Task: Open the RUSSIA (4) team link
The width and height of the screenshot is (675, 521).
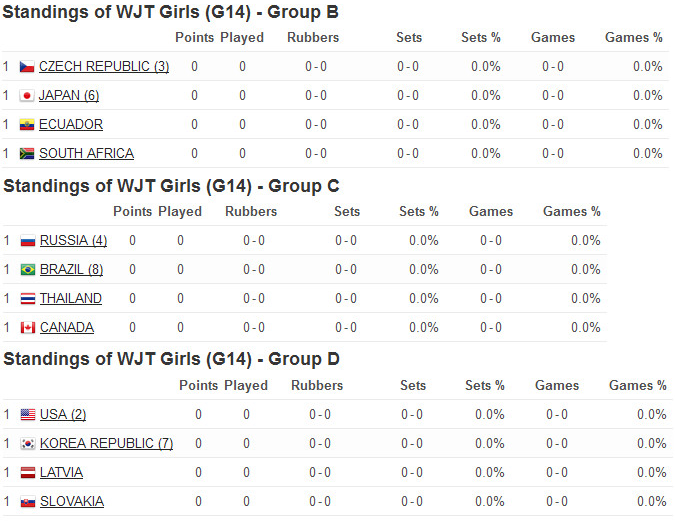Action: [73, 241]
